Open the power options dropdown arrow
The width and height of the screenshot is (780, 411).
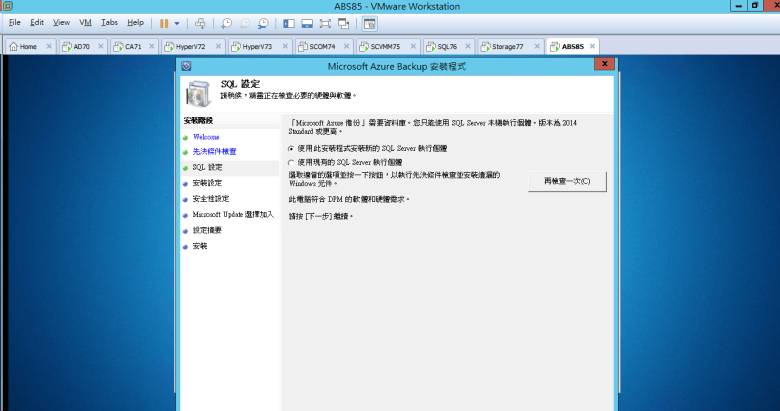coord(177,22)
